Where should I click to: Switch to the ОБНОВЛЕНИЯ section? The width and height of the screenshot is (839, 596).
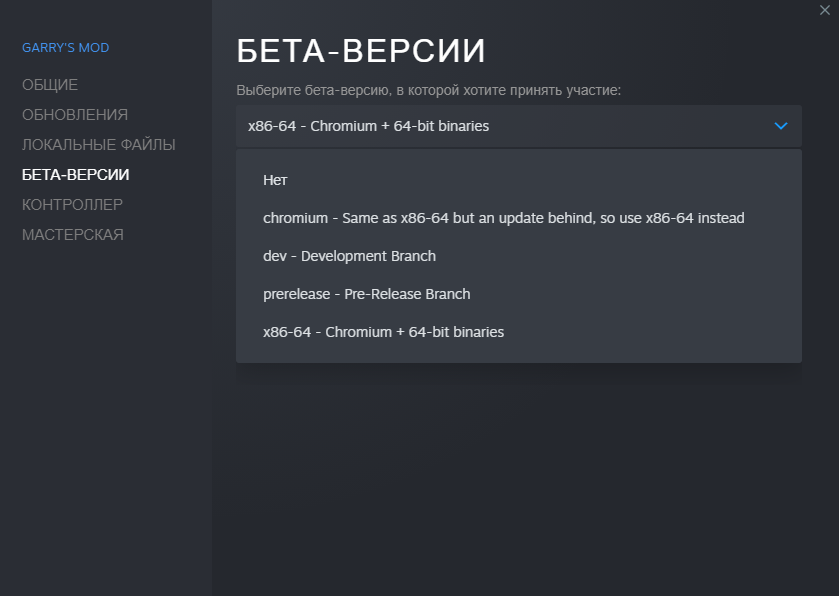[75, 115]
